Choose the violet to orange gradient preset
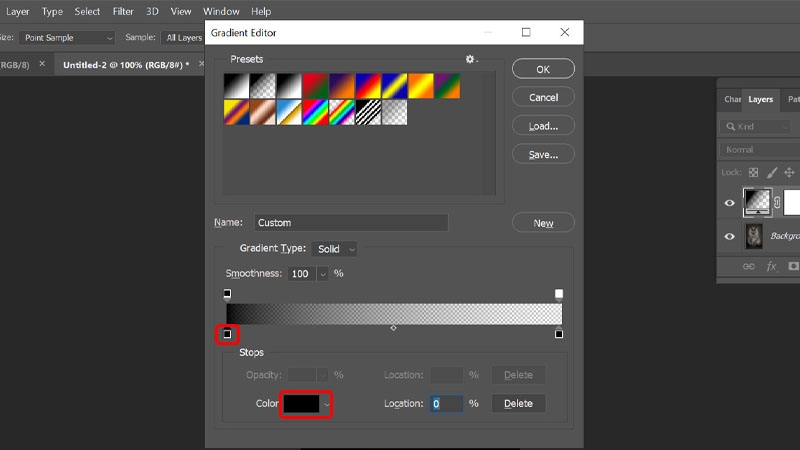 [x=342, y=86]
